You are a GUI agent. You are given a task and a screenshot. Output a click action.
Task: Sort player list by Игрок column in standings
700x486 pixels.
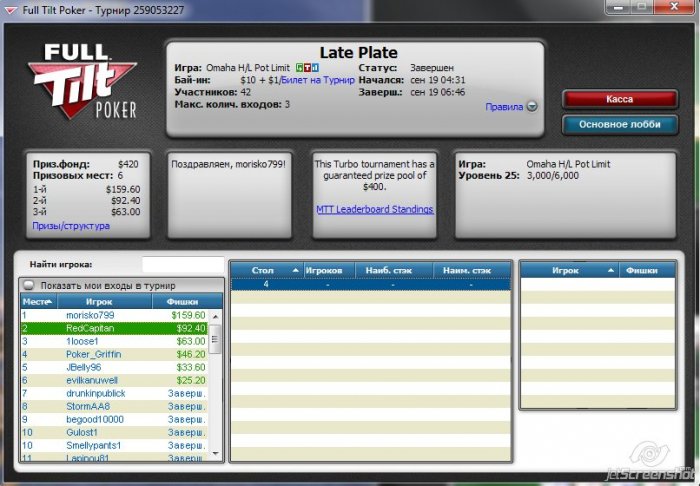104,302
